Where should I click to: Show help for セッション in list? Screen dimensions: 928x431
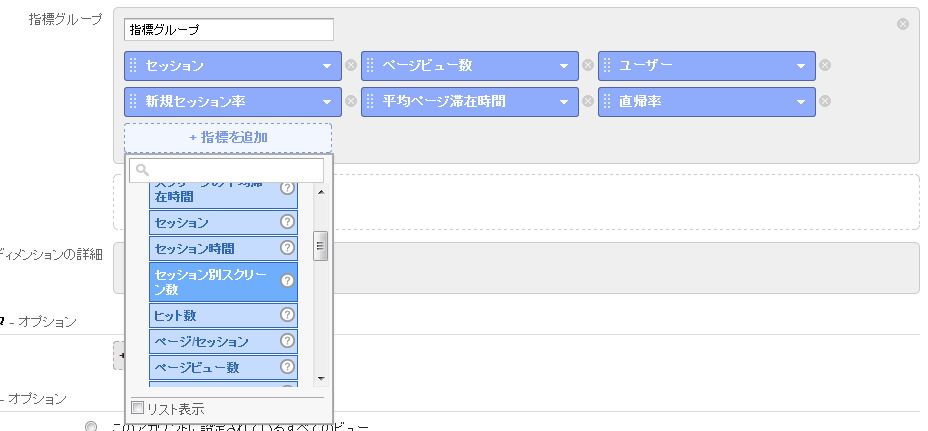287,221
